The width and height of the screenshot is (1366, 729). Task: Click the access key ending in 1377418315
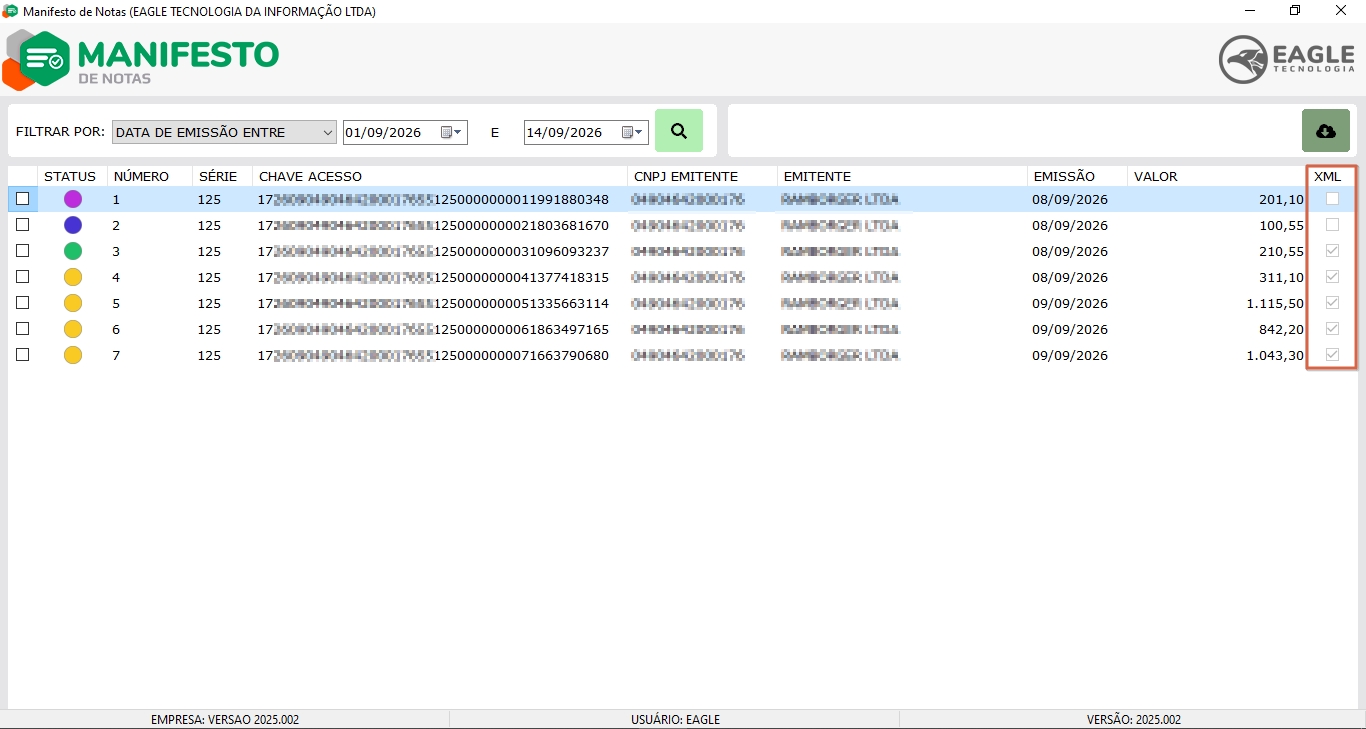(434, 277)
